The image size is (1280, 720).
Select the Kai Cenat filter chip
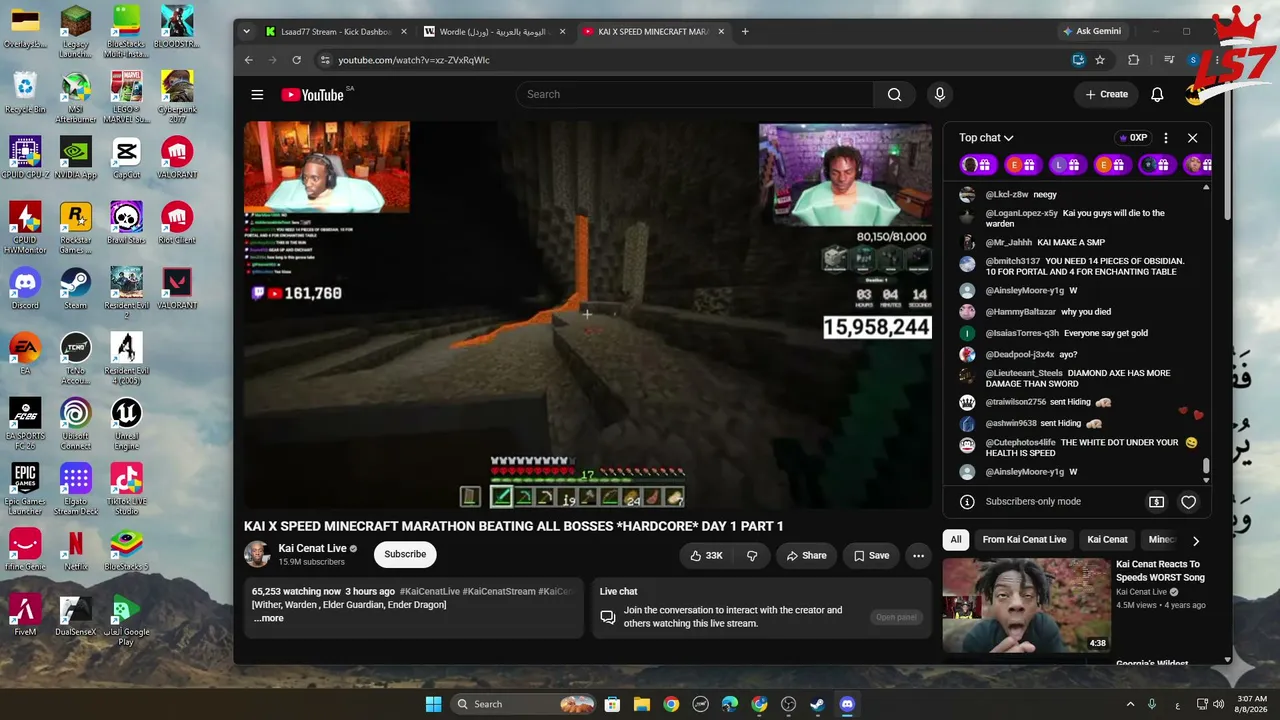pos(1107,540)
